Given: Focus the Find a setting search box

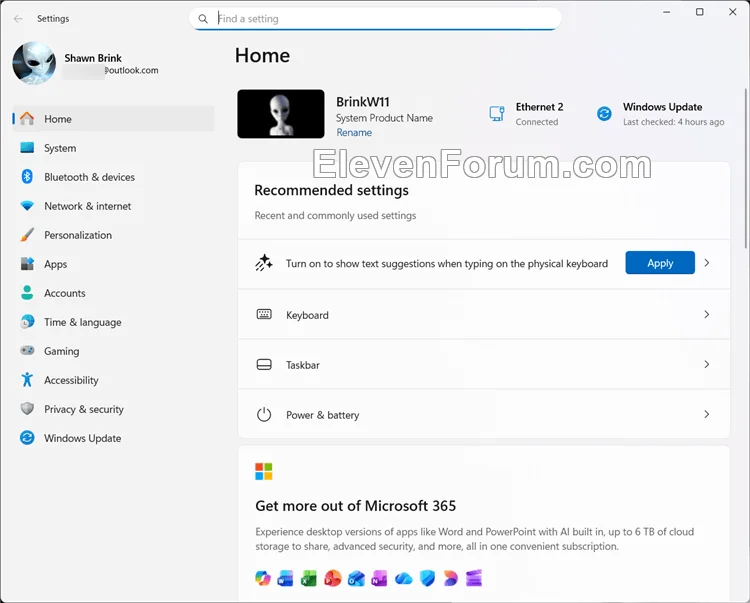Looking at the screenshot, I should click(375, 19).
